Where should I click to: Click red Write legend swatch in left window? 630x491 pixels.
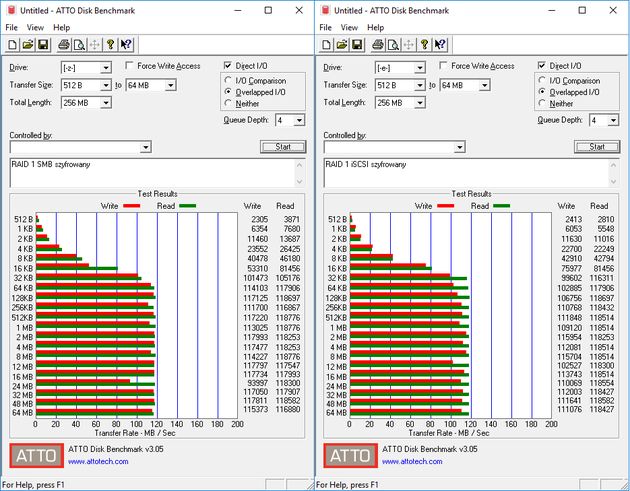pyautogui.click(x=132, y=206)
